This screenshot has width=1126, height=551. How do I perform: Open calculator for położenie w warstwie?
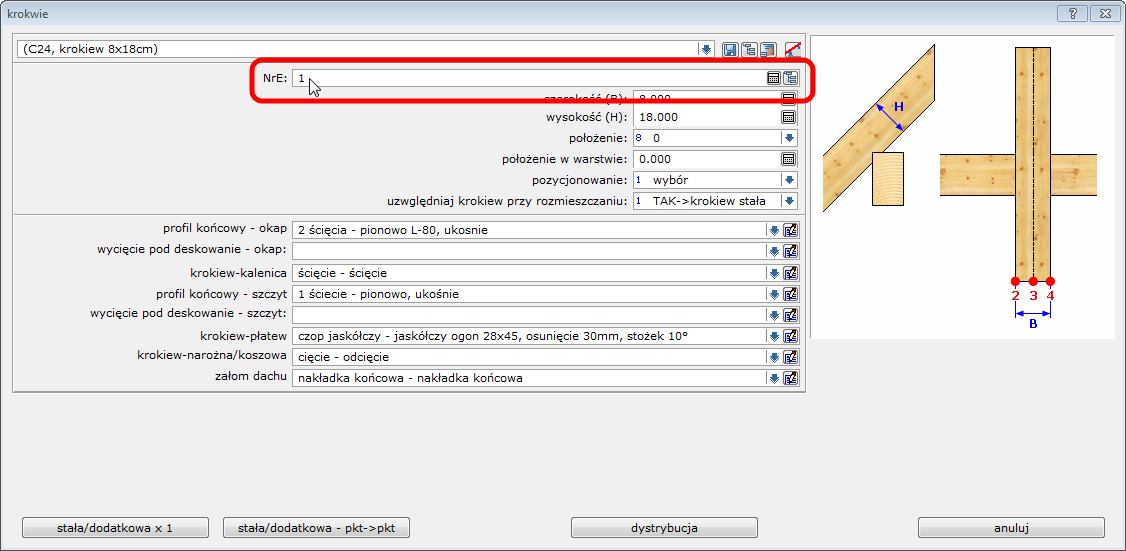[x=788, y=159]
